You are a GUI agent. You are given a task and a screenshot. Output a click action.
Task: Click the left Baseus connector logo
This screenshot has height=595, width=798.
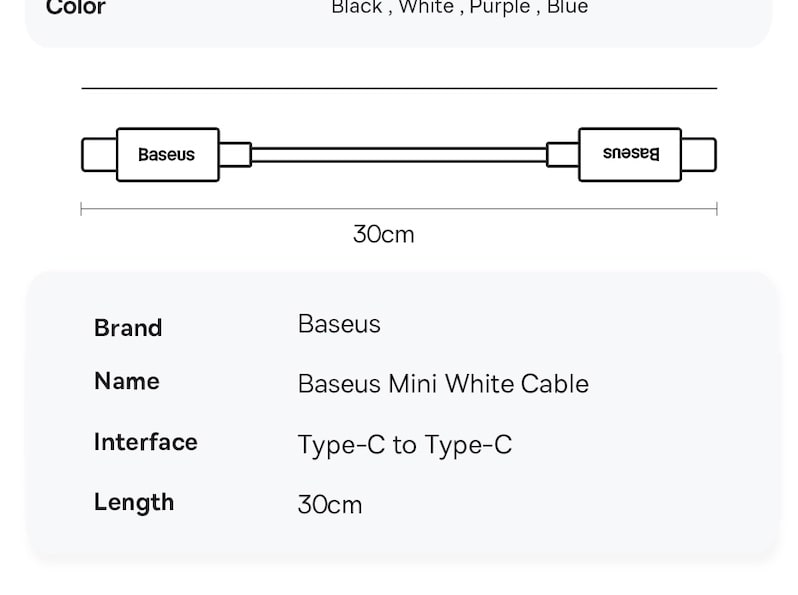(x=166, y=154)
